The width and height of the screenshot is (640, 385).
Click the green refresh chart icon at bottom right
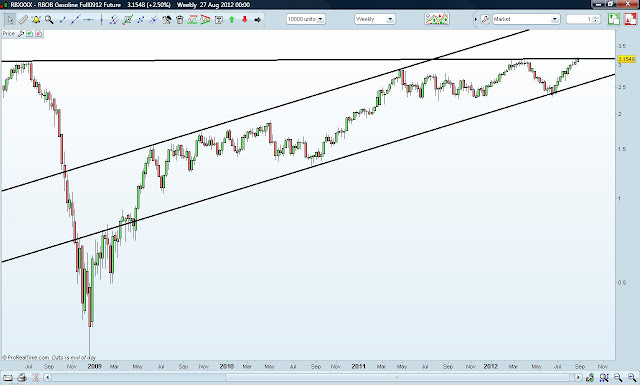tap(590, 378)
